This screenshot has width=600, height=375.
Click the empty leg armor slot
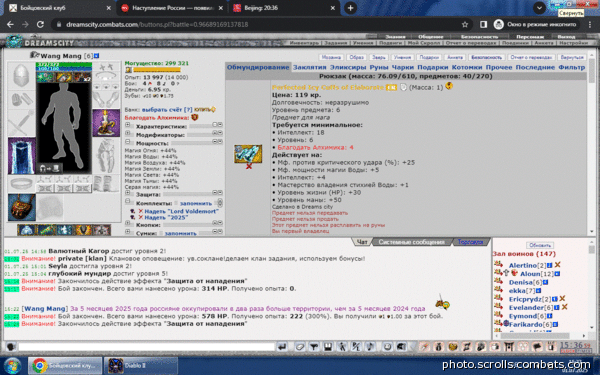tap(106, 155)
